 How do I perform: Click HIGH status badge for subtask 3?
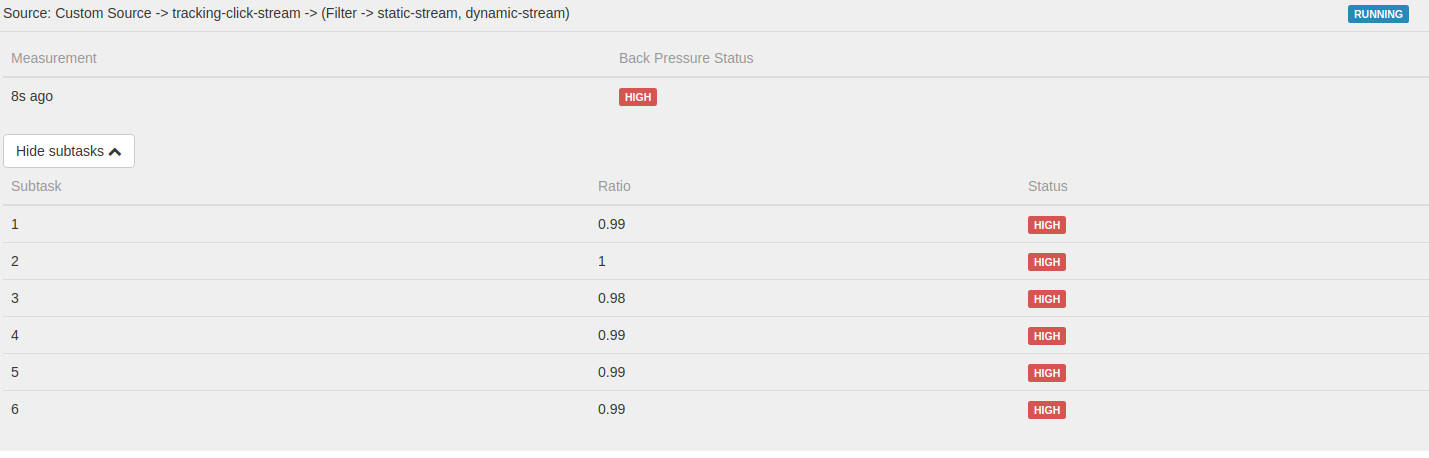point(1046,299)
